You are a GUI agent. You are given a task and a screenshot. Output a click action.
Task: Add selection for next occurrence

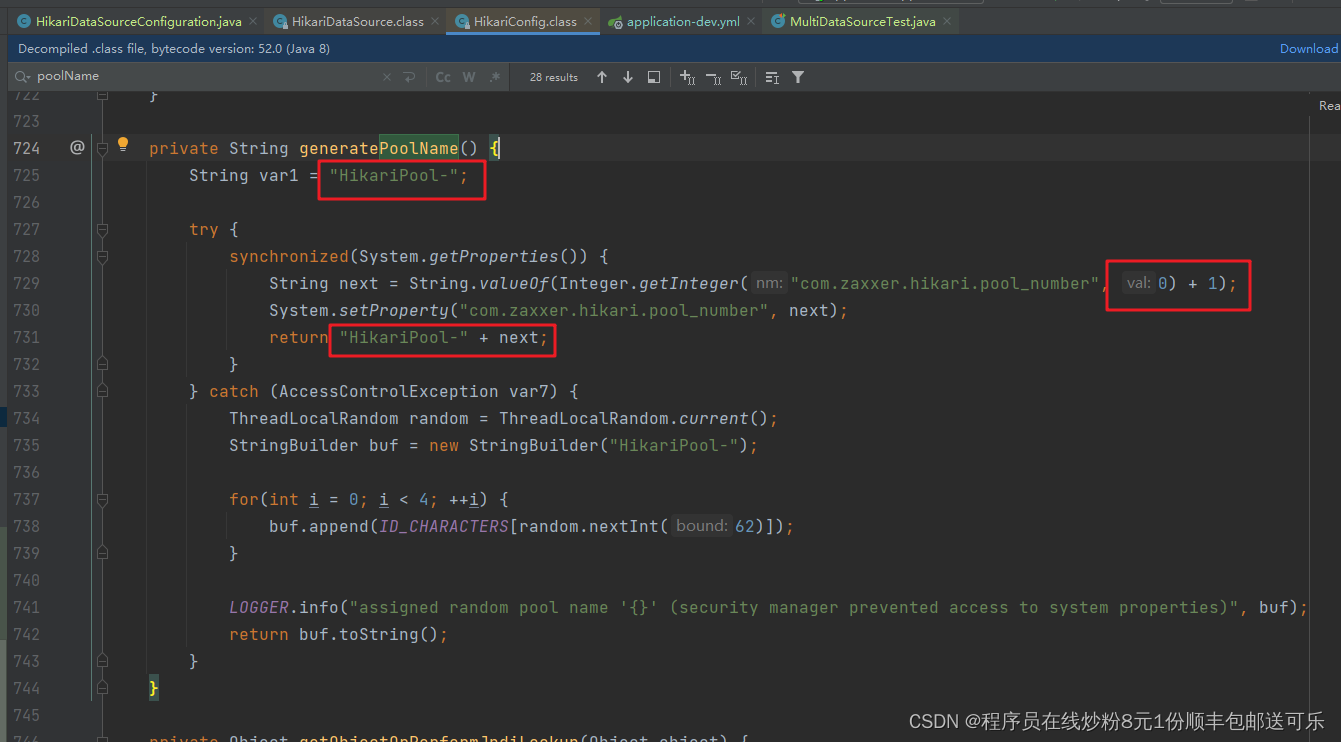coord(687,77)
